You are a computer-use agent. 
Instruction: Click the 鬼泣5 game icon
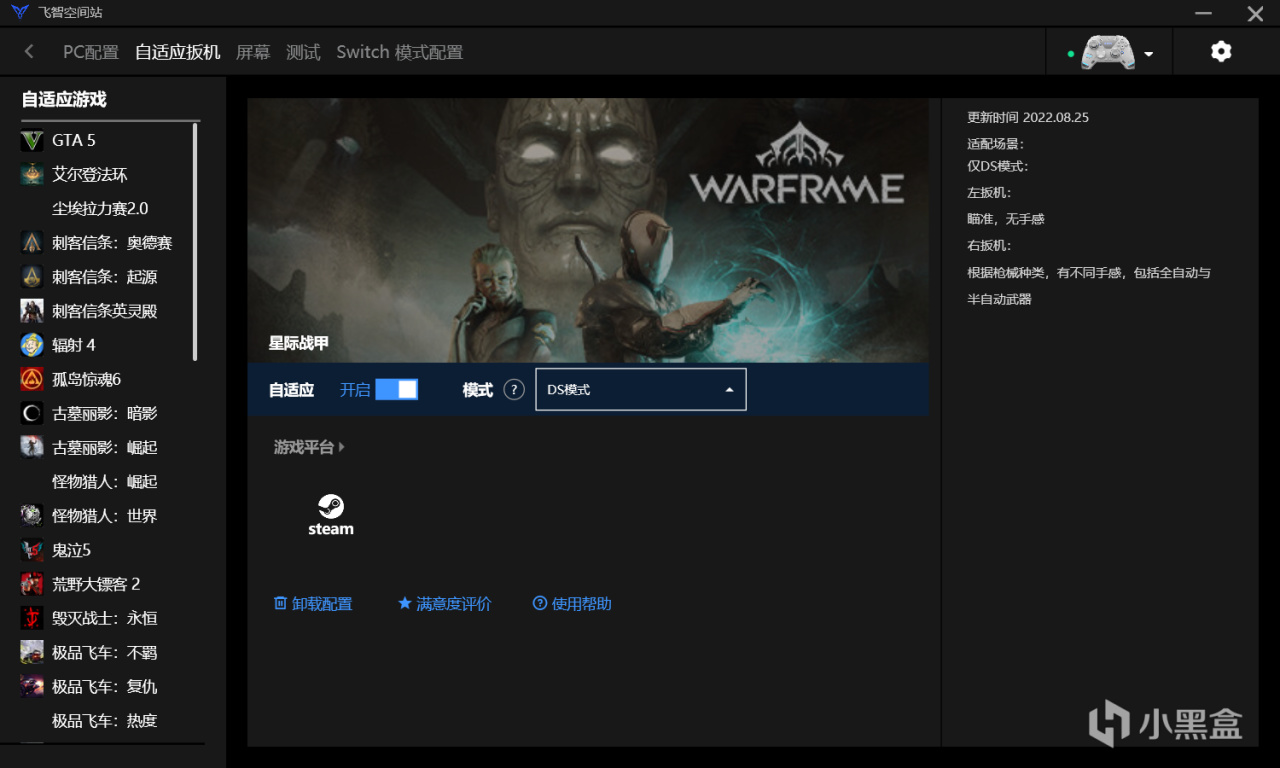click(32, 550)
